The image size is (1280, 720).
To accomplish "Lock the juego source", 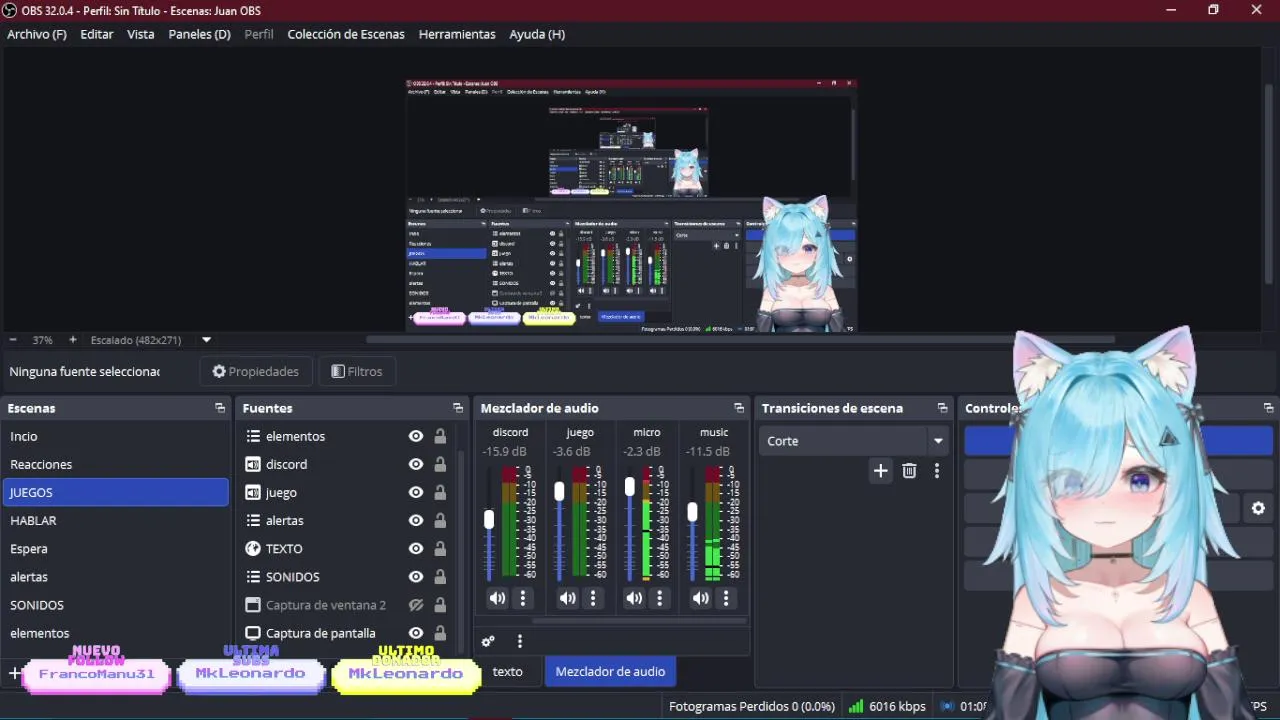I will pyautogui.click(x=440, y=492).
